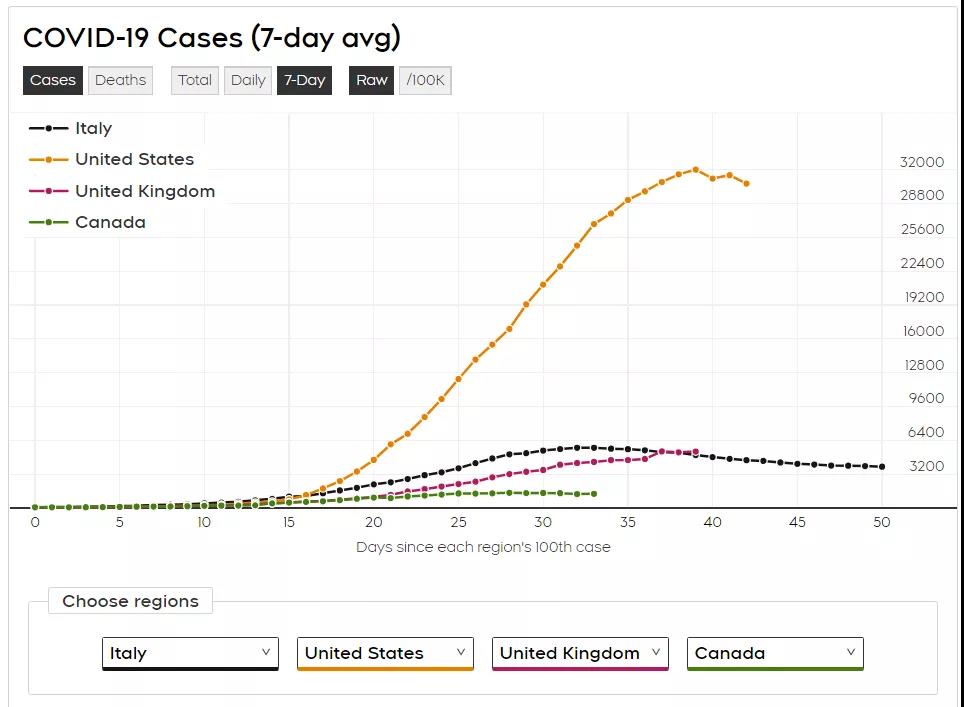The height and width of the screenshot is (707, 964).
Task: Show Total cumulative numbers
Action: [x=195, y=80]
